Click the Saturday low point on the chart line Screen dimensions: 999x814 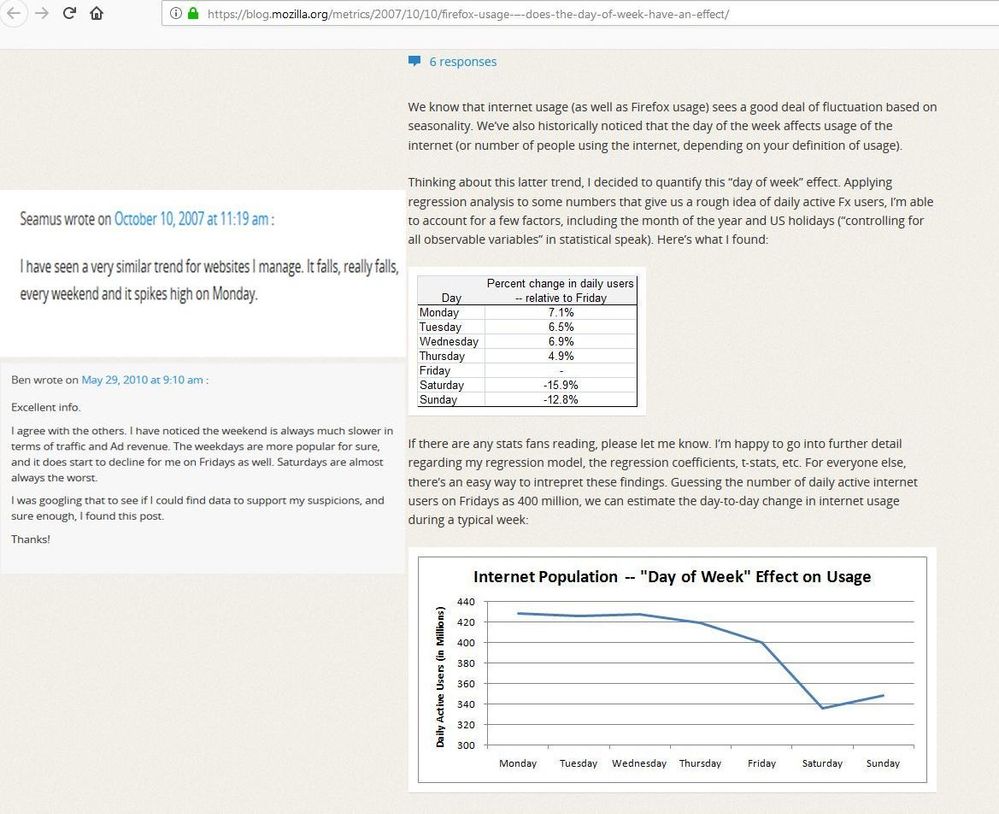tap(823, 707)
